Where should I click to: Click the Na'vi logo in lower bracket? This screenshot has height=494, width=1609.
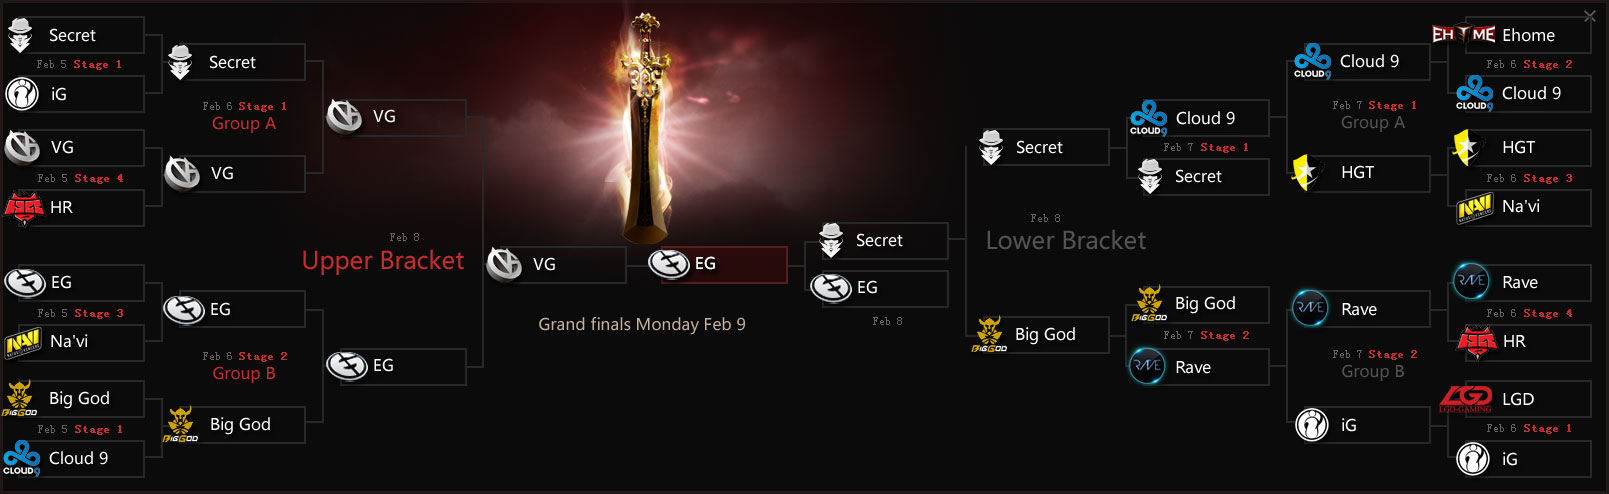[x=1474, y=207]
